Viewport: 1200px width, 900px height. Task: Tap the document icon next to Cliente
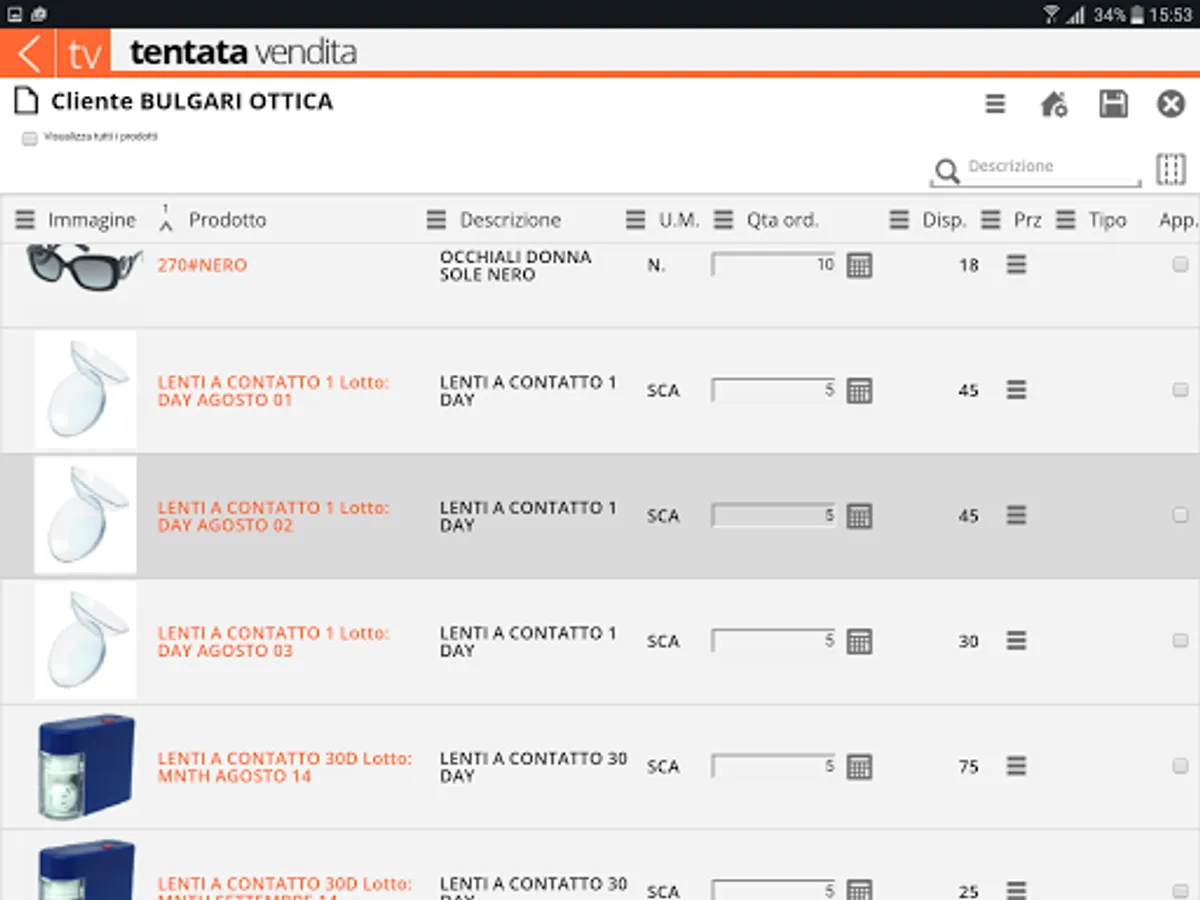tap(26, 102)
